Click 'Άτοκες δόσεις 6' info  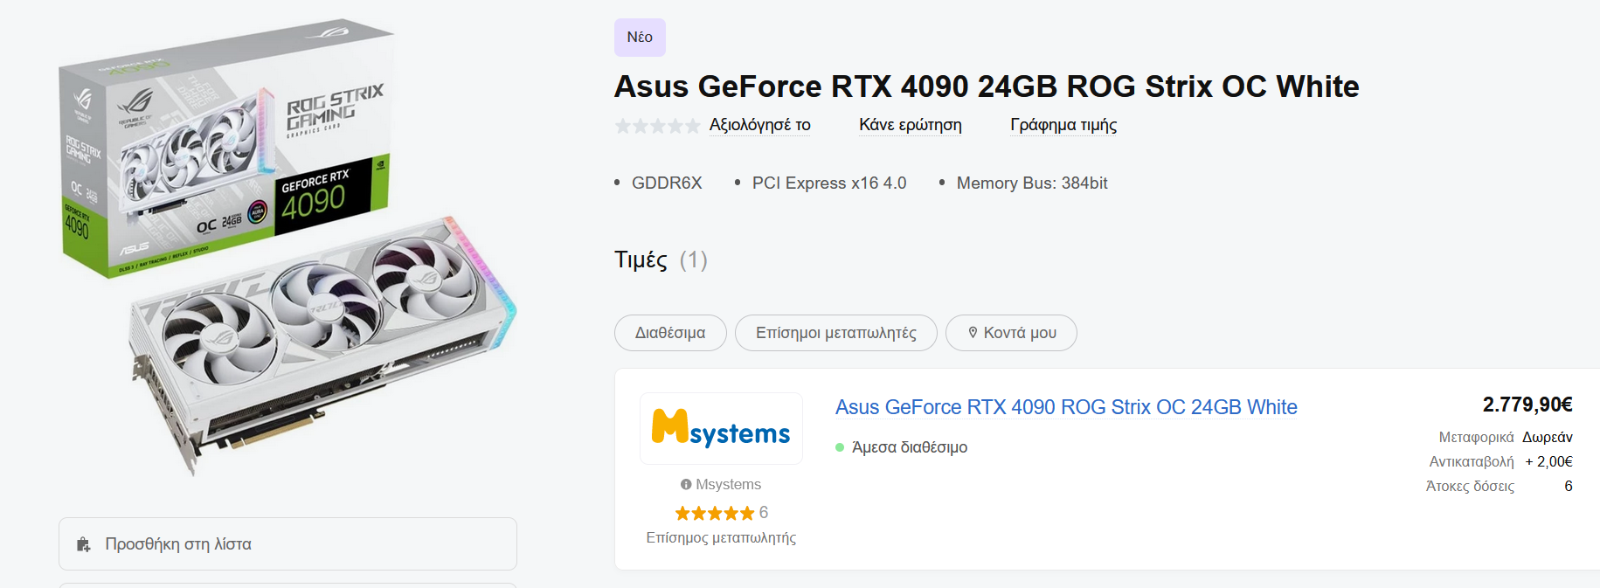tap(1499, 486)
